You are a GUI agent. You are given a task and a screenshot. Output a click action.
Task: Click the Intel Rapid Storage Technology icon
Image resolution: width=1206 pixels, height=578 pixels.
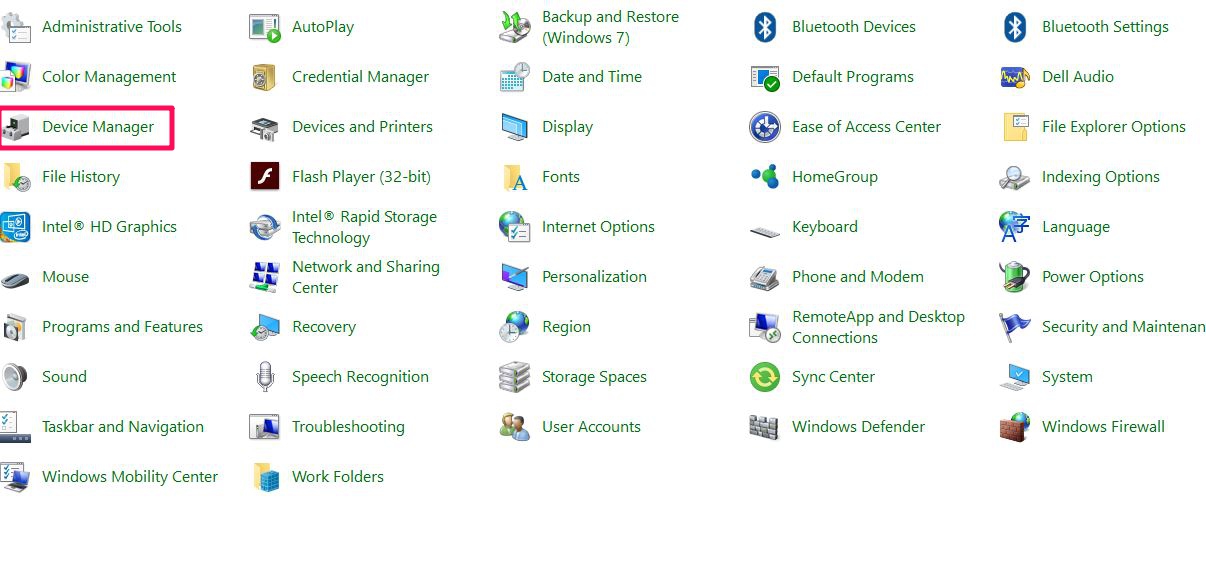click(x=265, y=227)
